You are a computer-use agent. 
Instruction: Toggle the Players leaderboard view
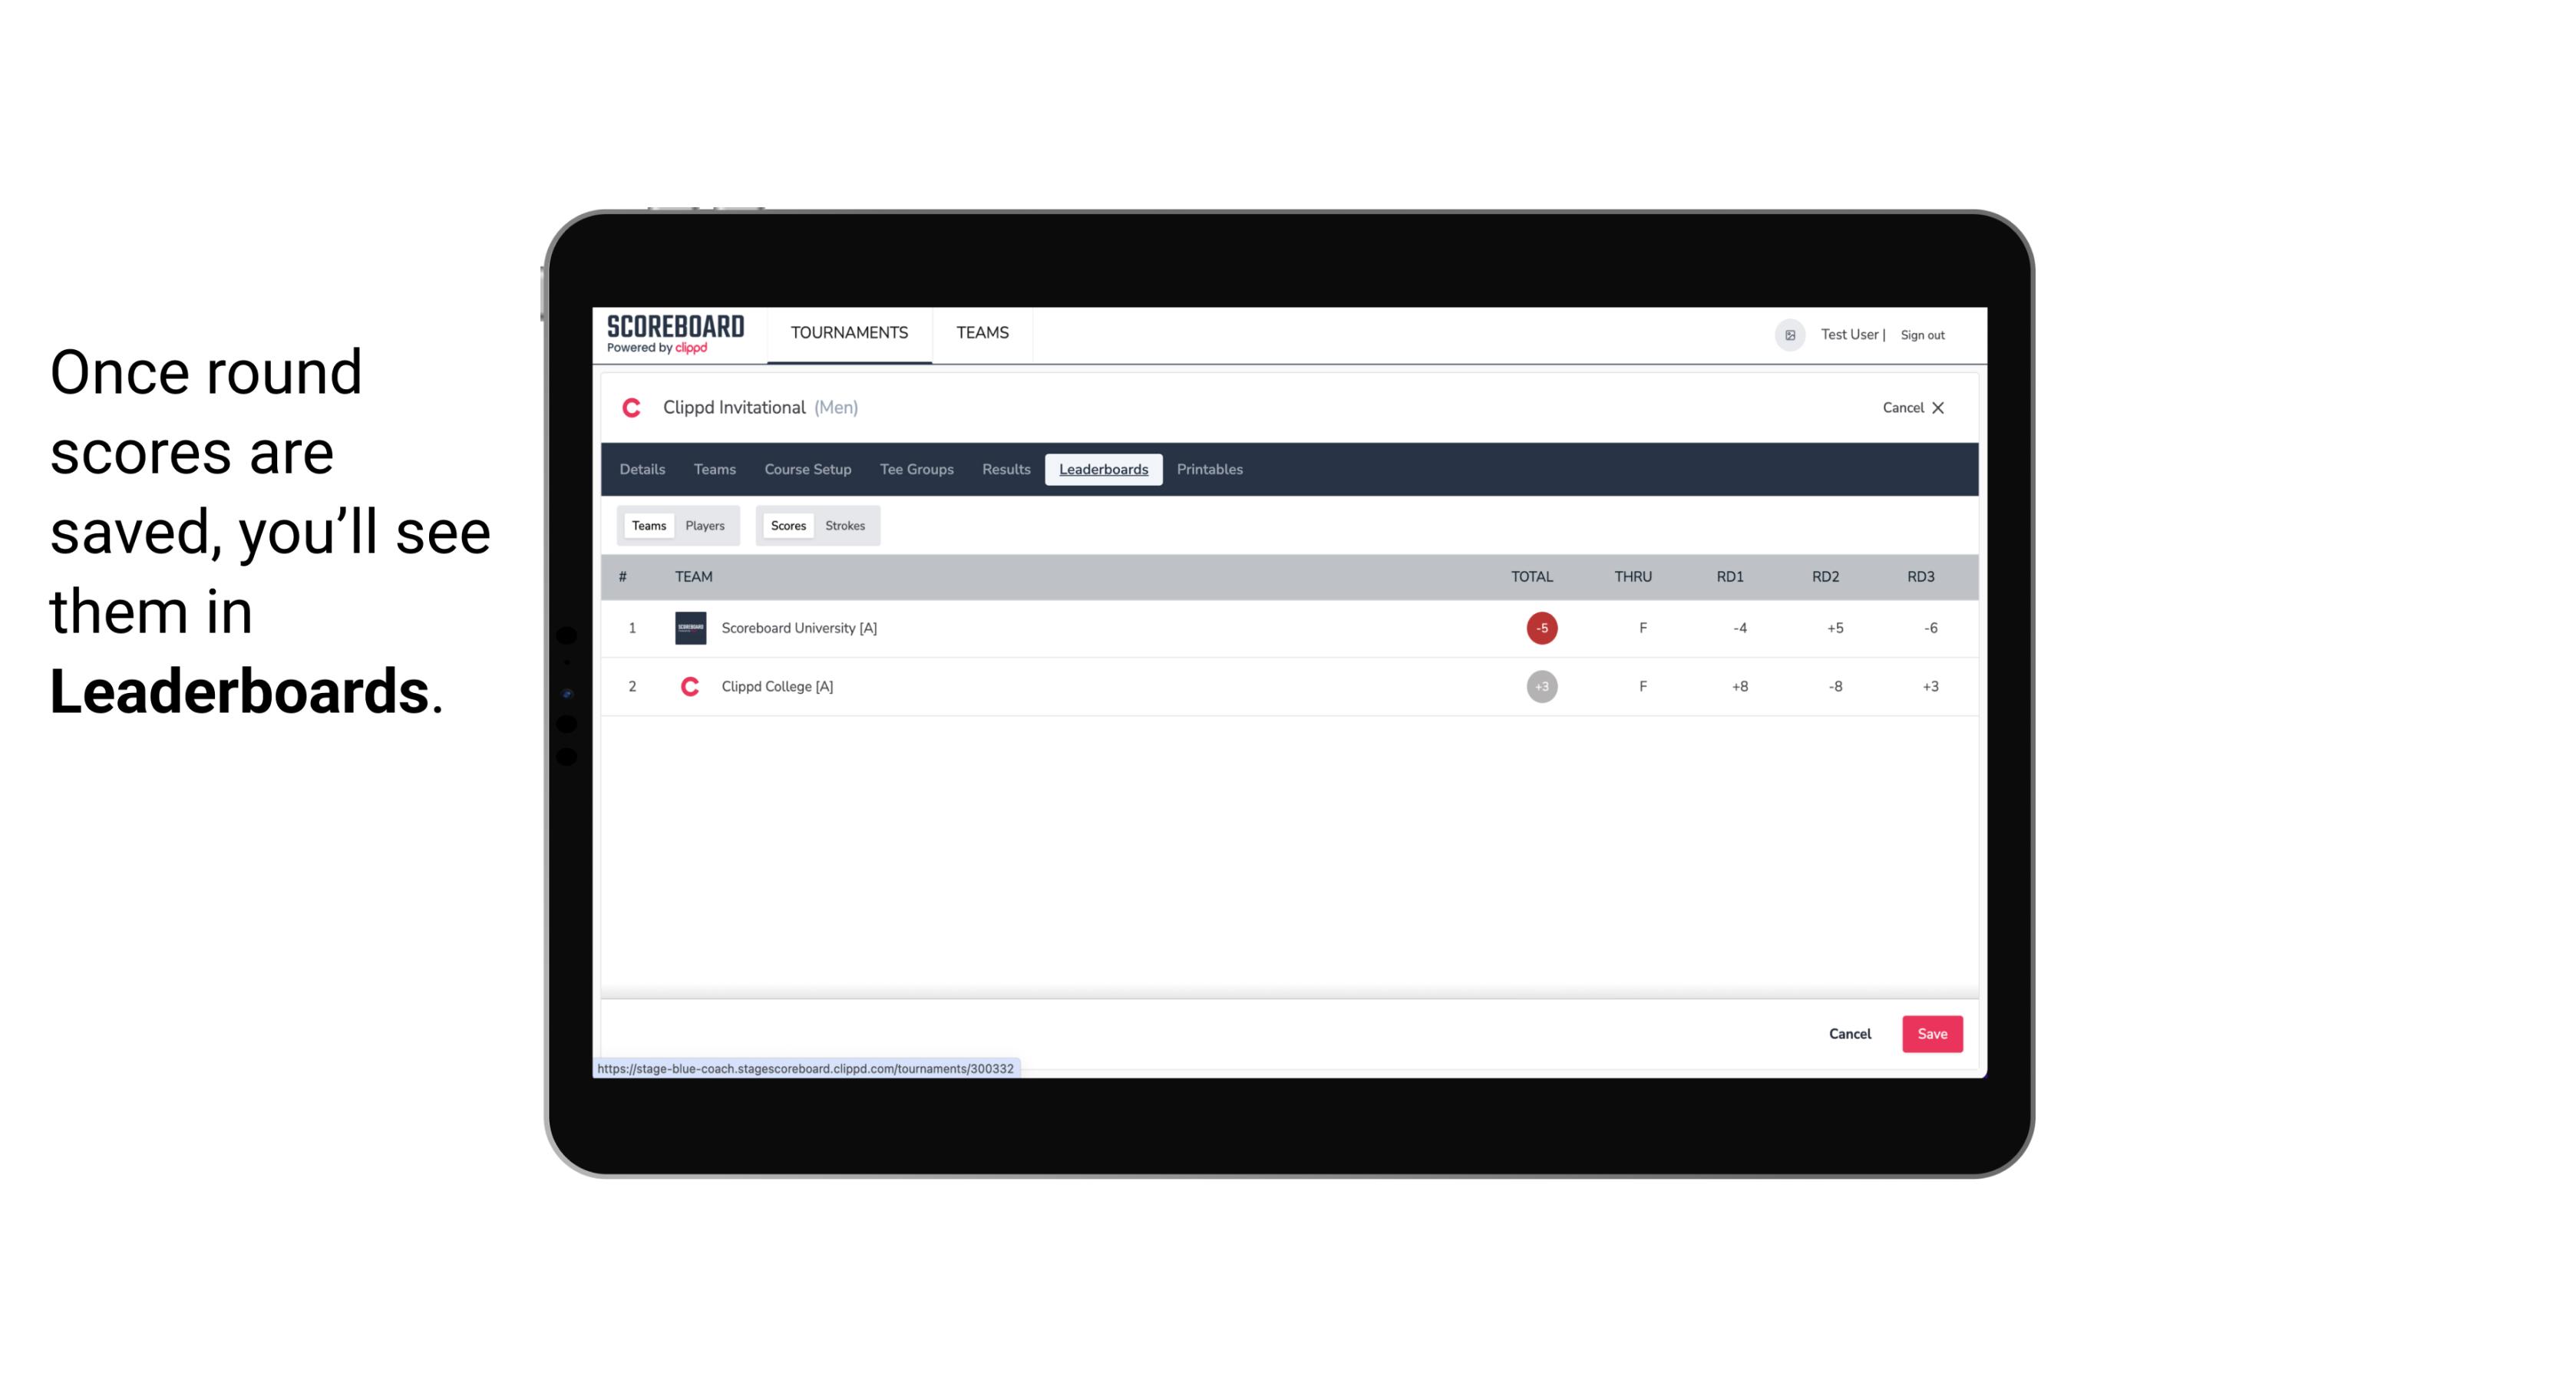click(x=705, y=526)
